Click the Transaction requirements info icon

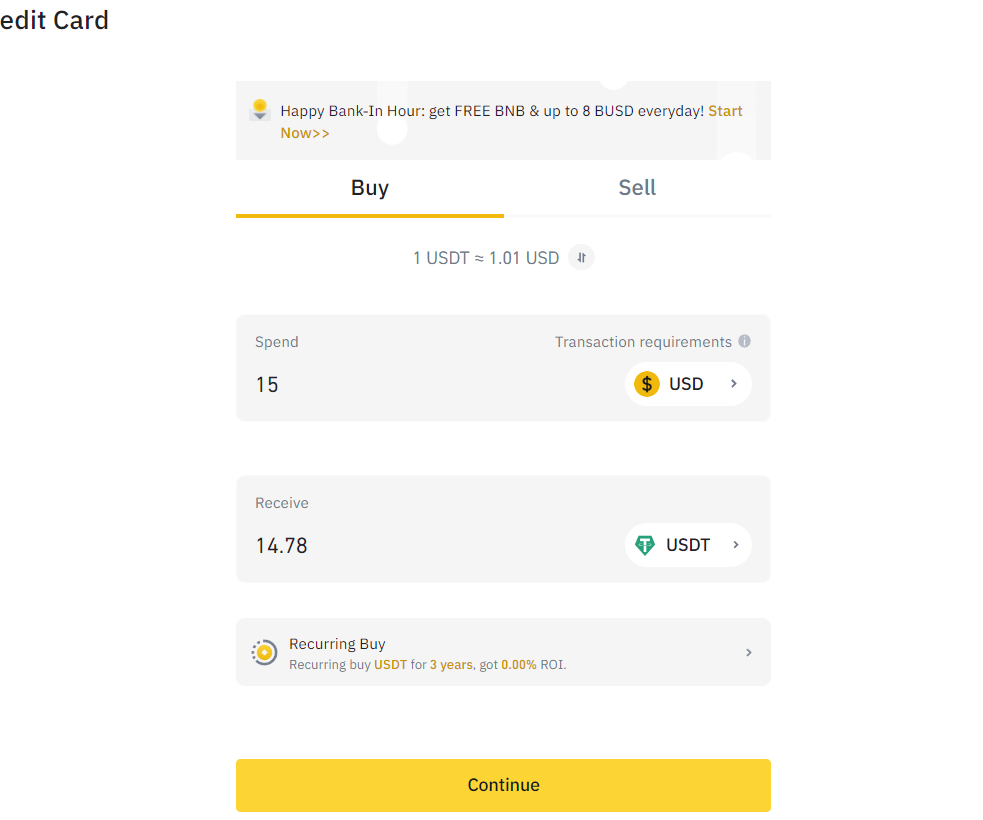[744, 341]
